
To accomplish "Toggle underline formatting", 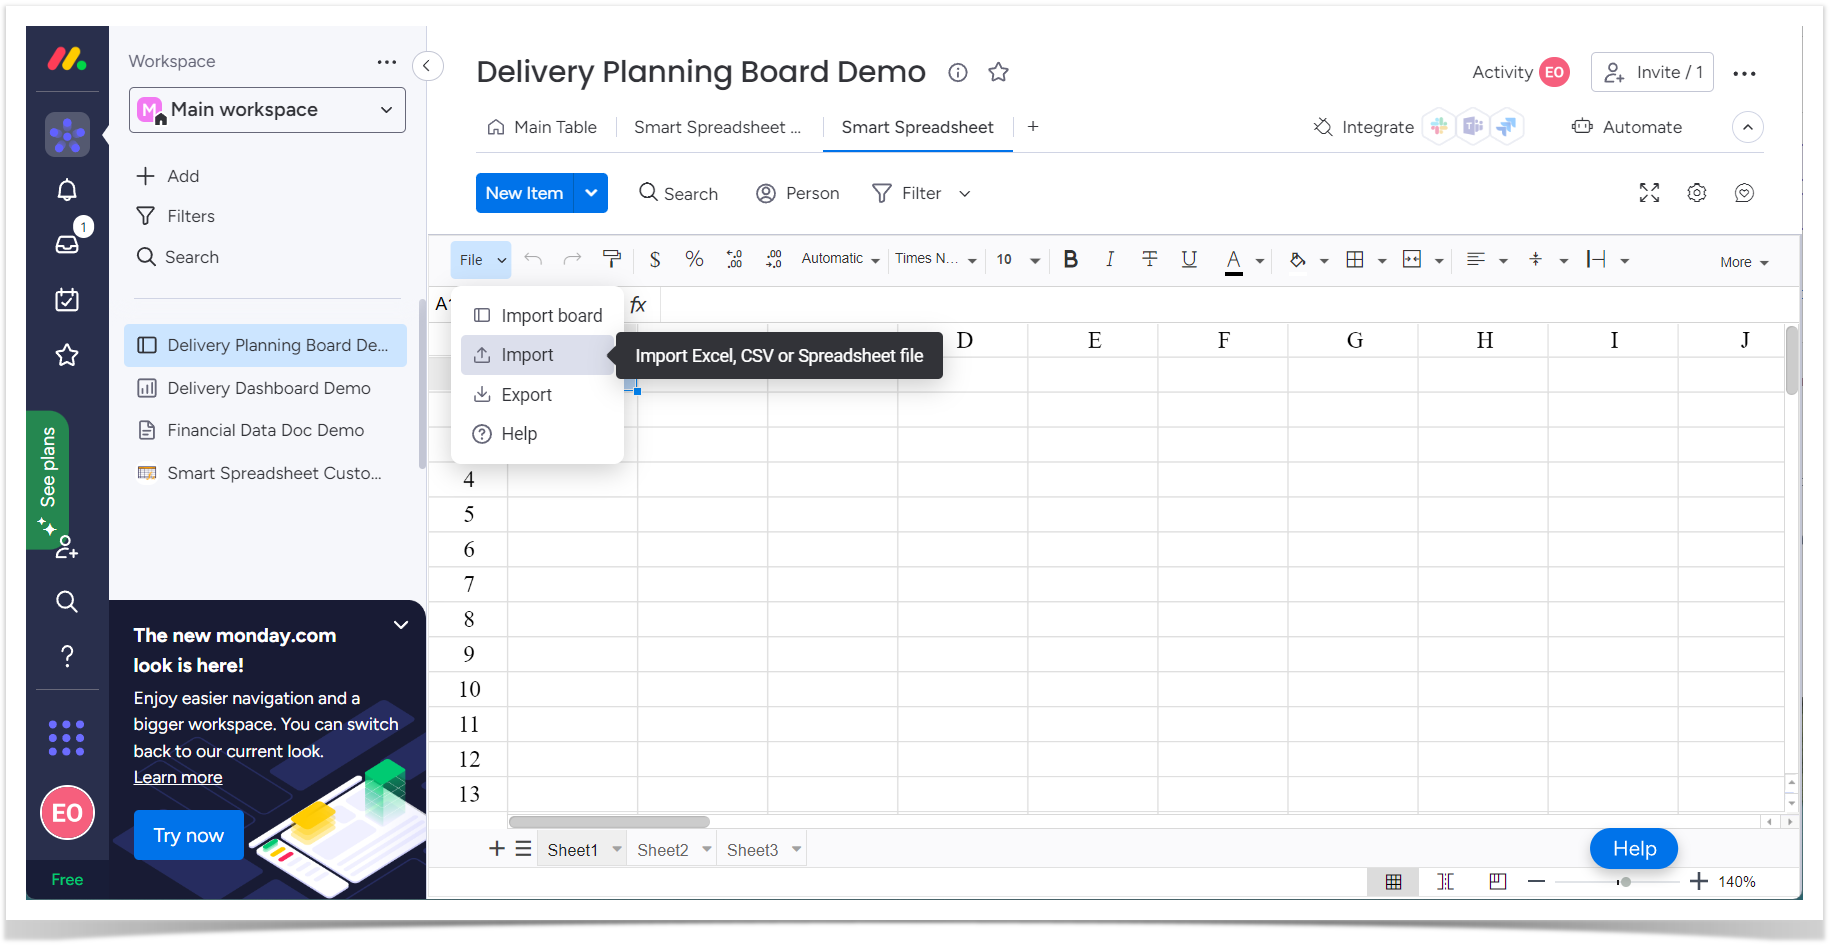I will [1188, 259].
